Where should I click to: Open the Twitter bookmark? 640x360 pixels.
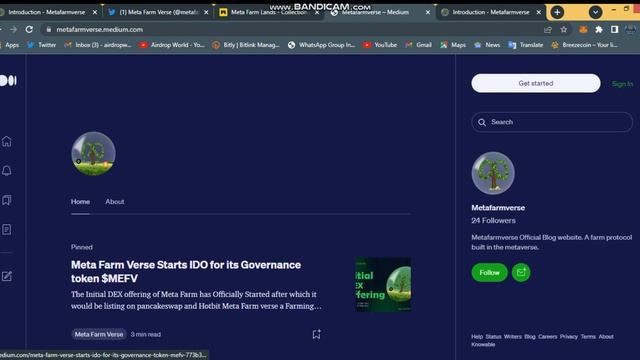point(41,45)
